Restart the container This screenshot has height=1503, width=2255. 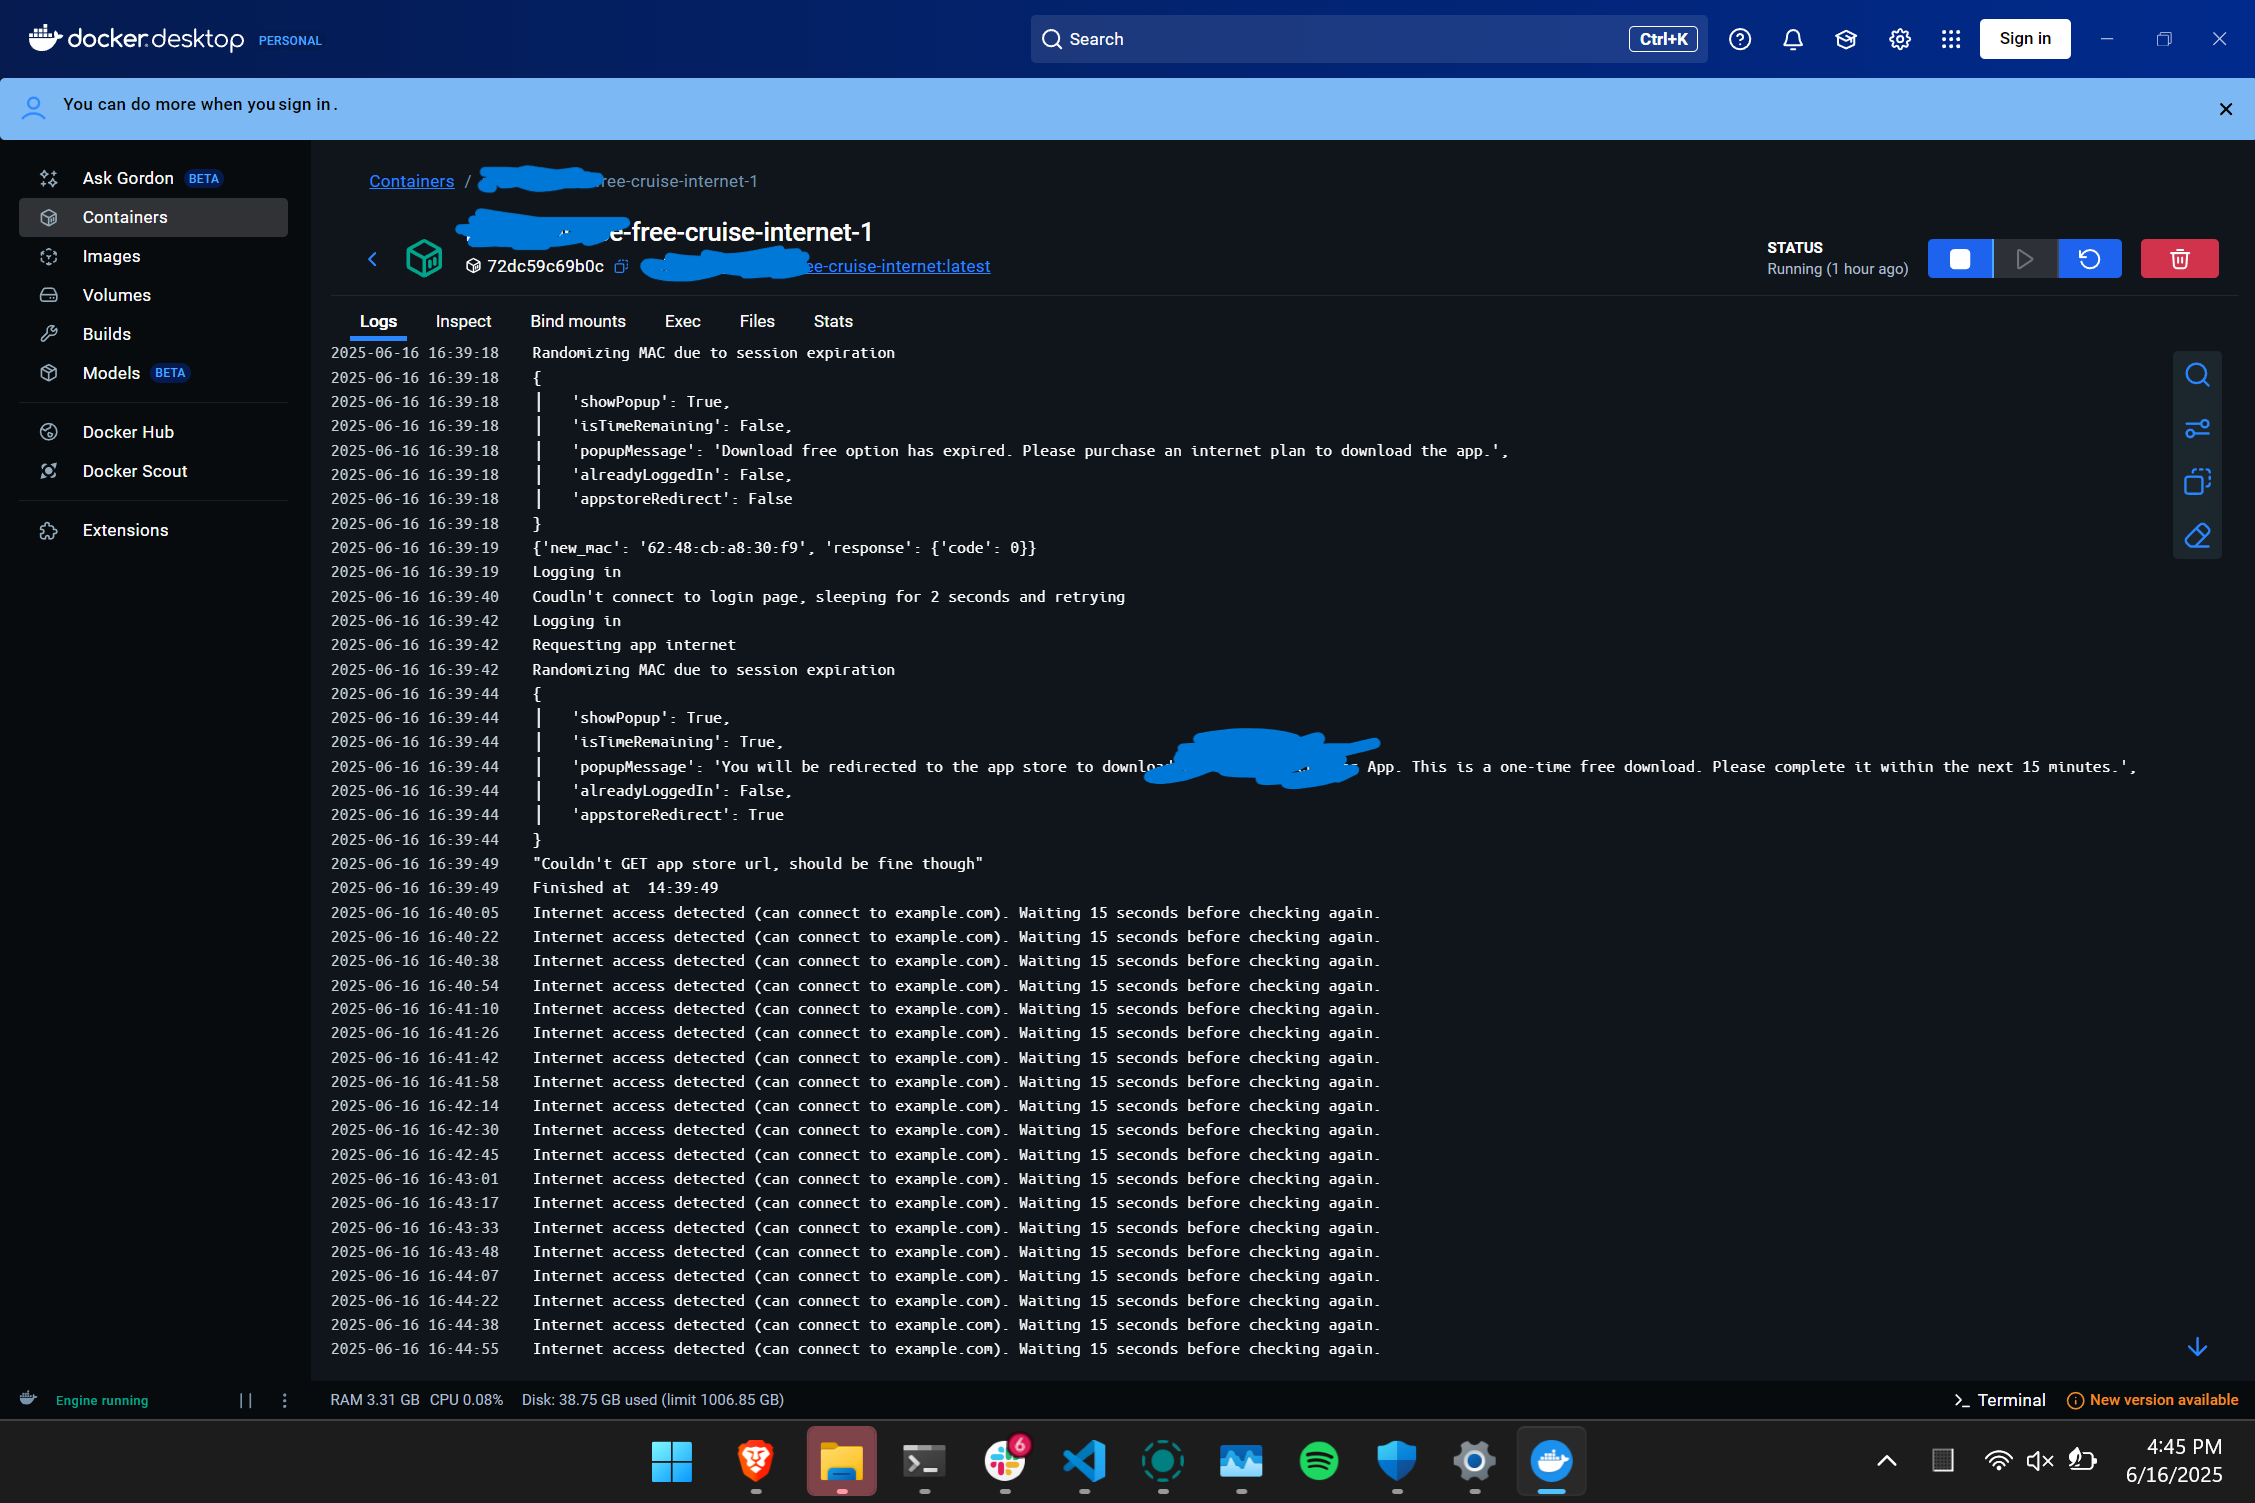click(x=2089, y=259)
